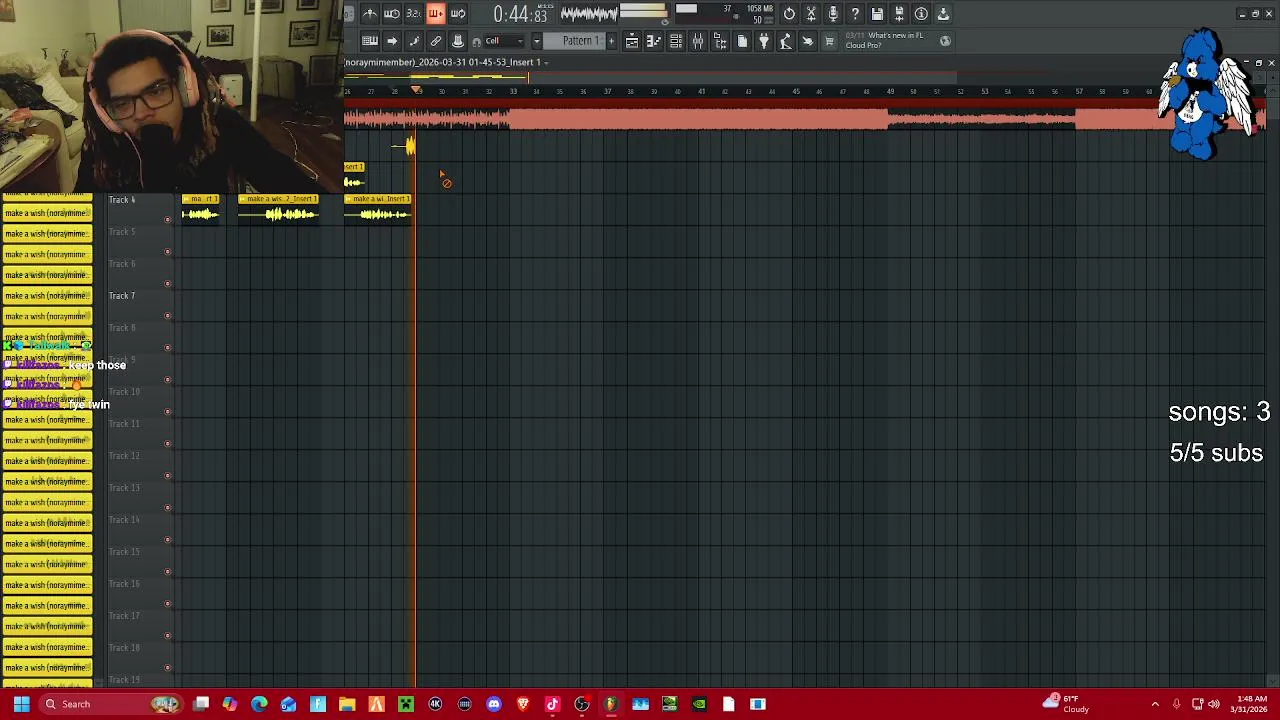Viewport: 1280px width, 720px height.
Task: Click the orange playhead marker on the timeline ruler
Action: (x=417, y=91)
